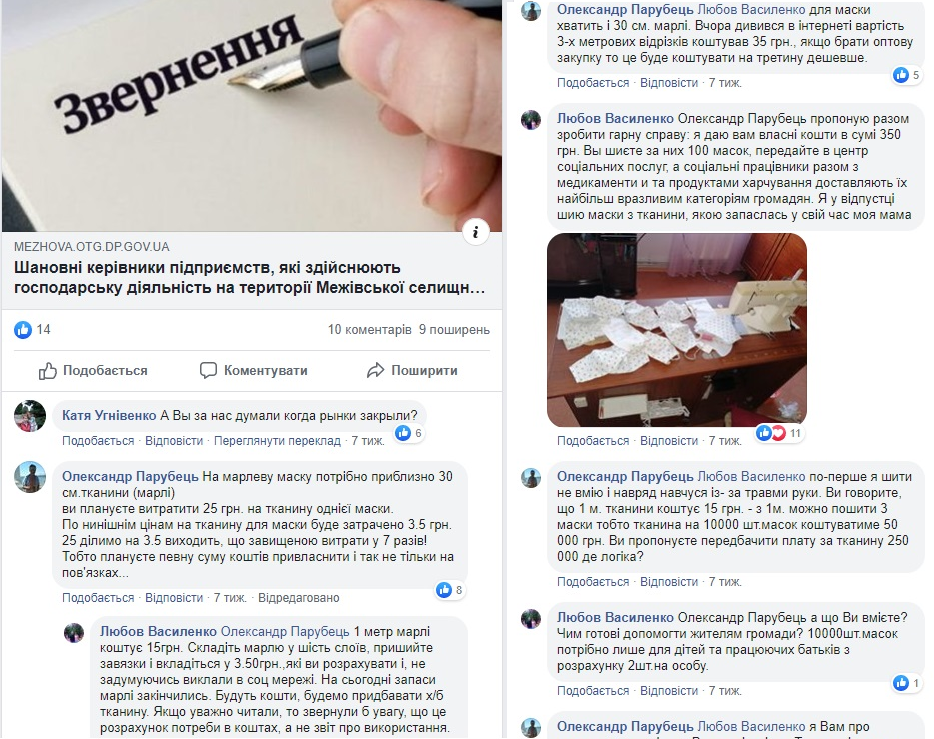Click Відповісти under Катя Угнівенко's comment
This screenshot has height=739, width=934.
[174, 441]
